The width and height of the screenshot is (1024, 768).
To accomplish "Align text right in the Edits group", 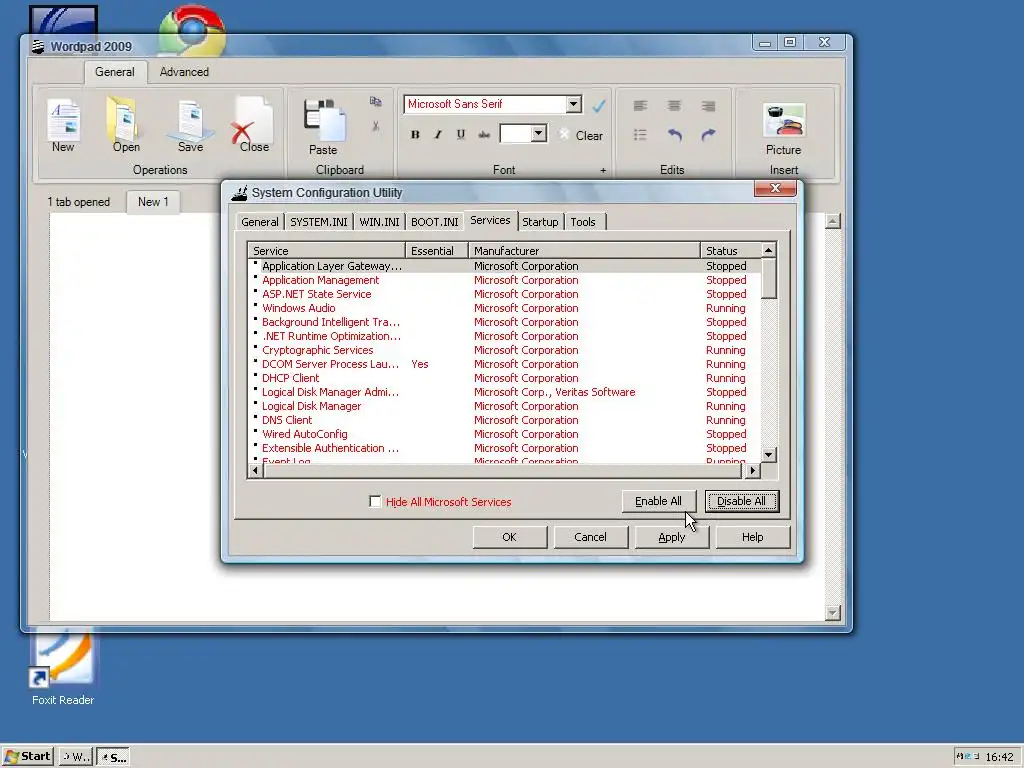I will (x=708, y=106).
